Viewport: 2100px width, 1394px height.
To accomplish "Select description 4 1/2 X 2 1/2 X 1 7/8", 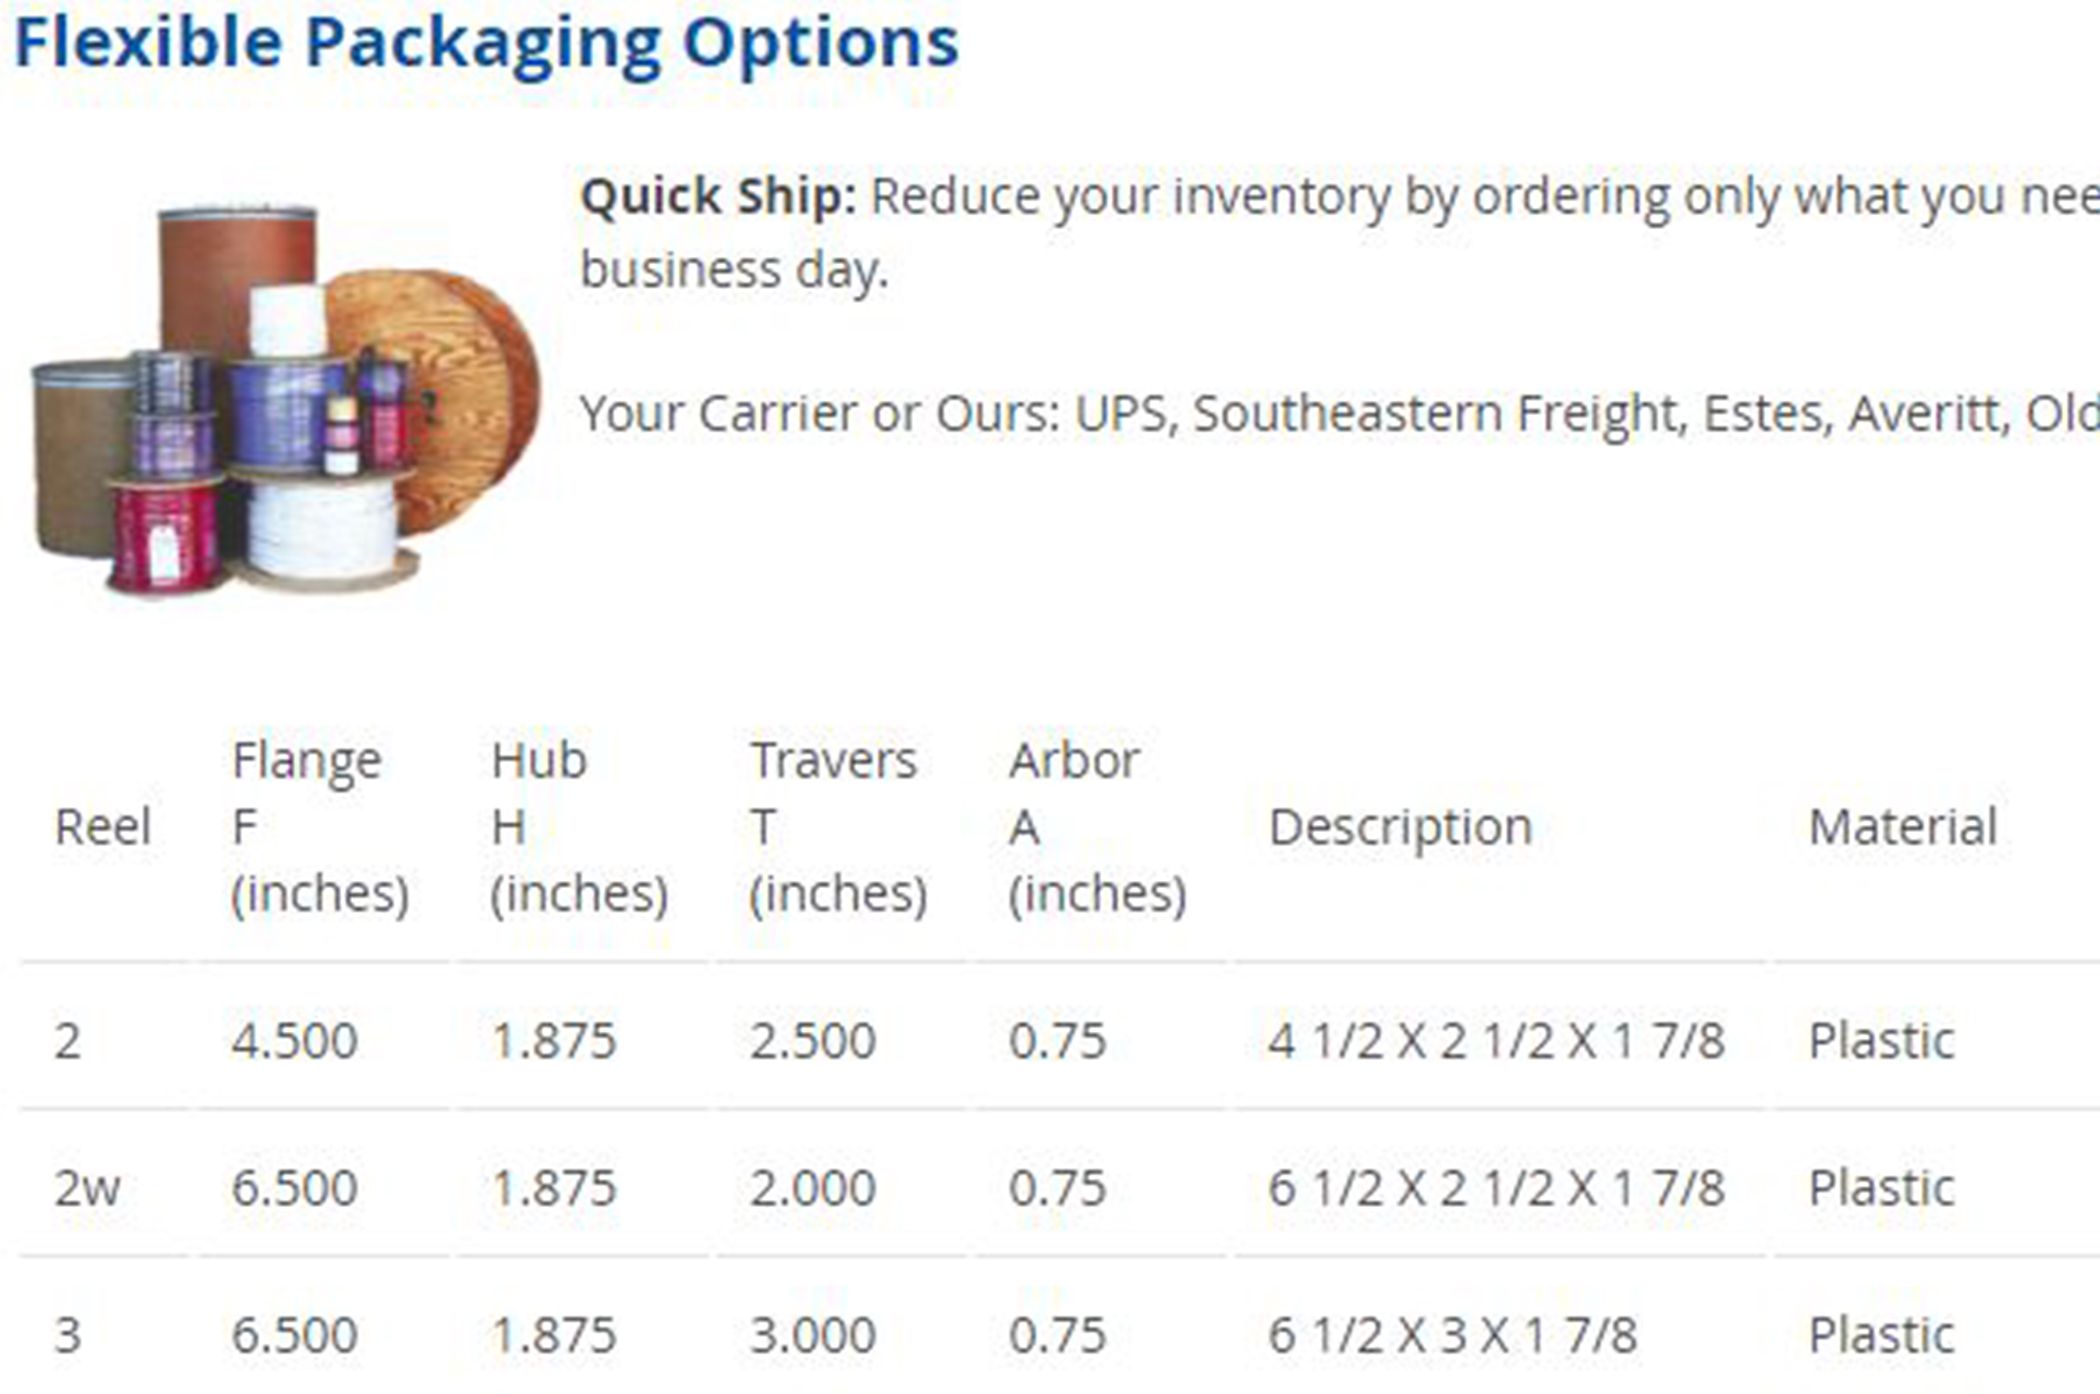I will [x=1496, y=1041].
